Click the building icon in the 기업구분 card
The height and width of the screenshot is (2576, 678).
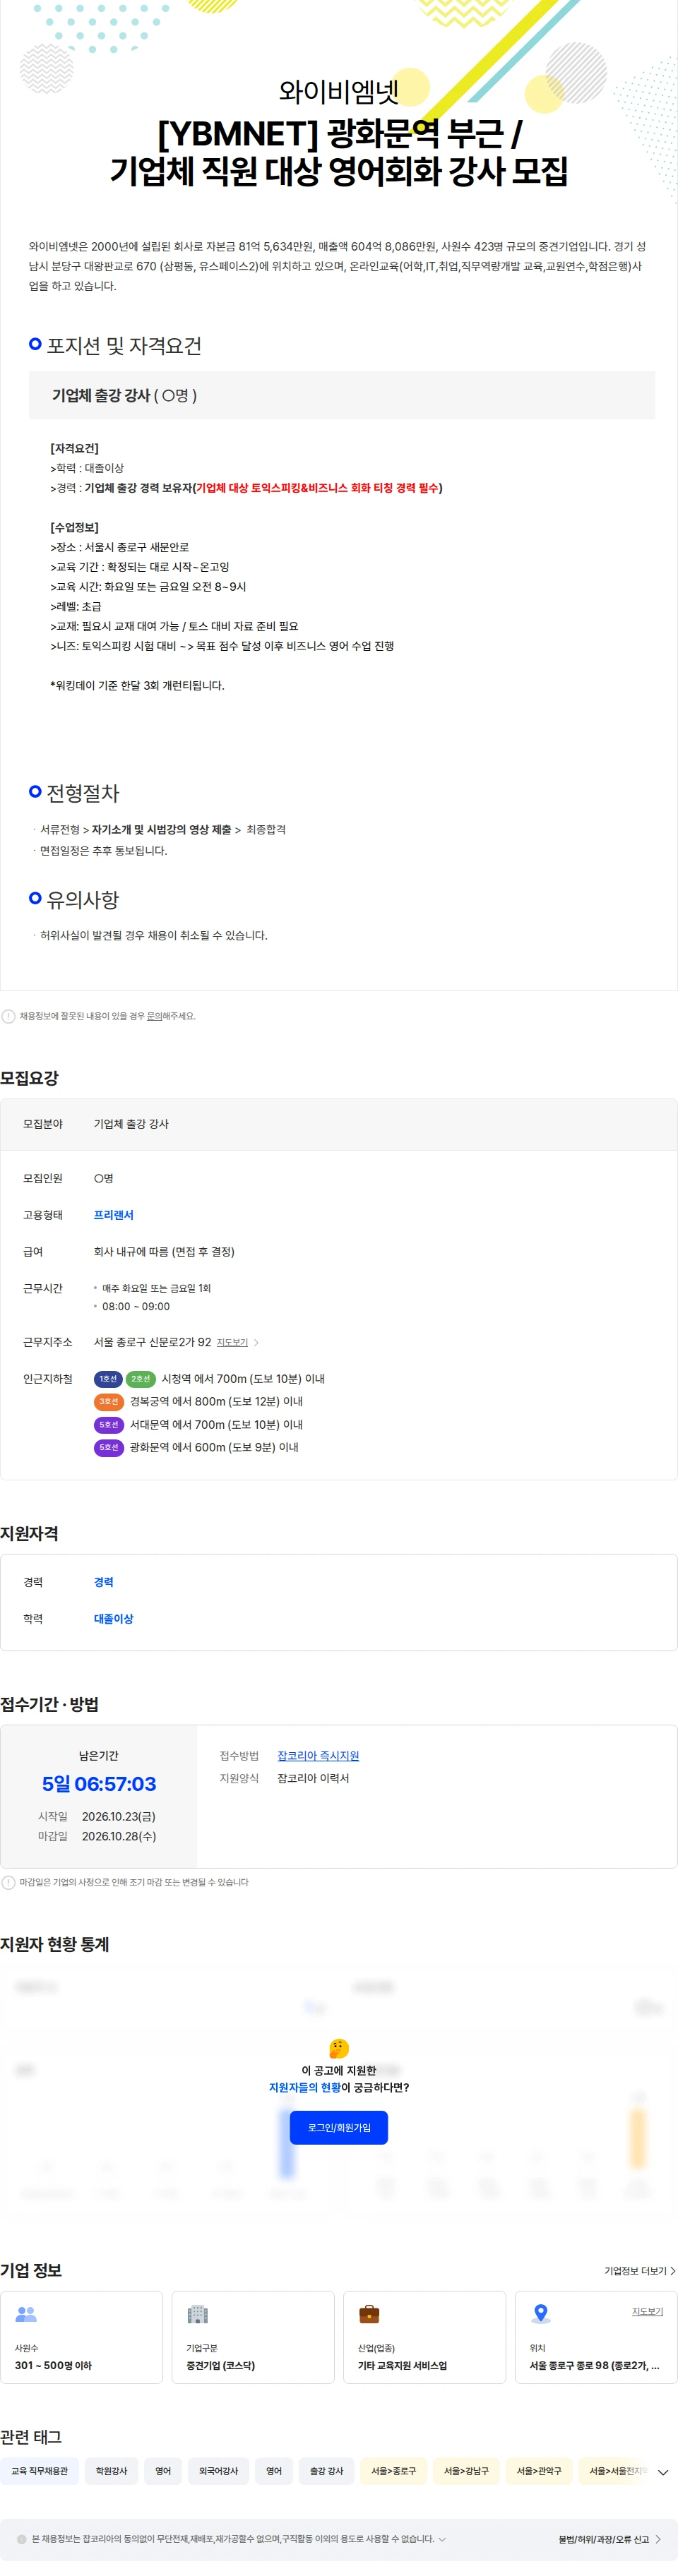[x=198, y=2314]
